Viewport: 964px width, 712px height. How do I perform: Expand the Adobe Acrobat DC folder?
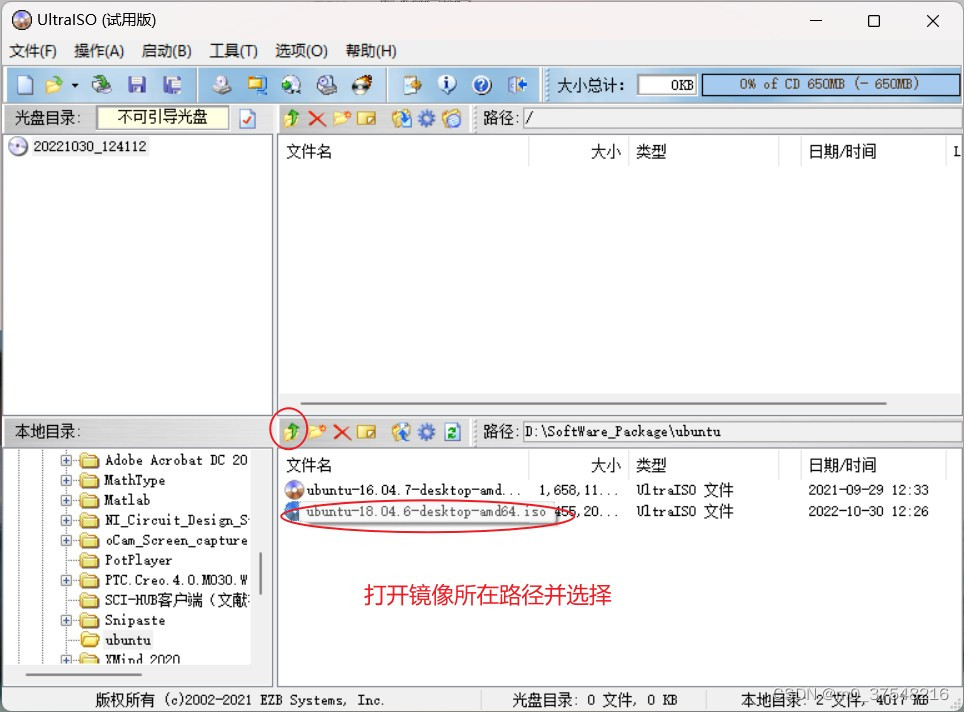pos(66,460)
